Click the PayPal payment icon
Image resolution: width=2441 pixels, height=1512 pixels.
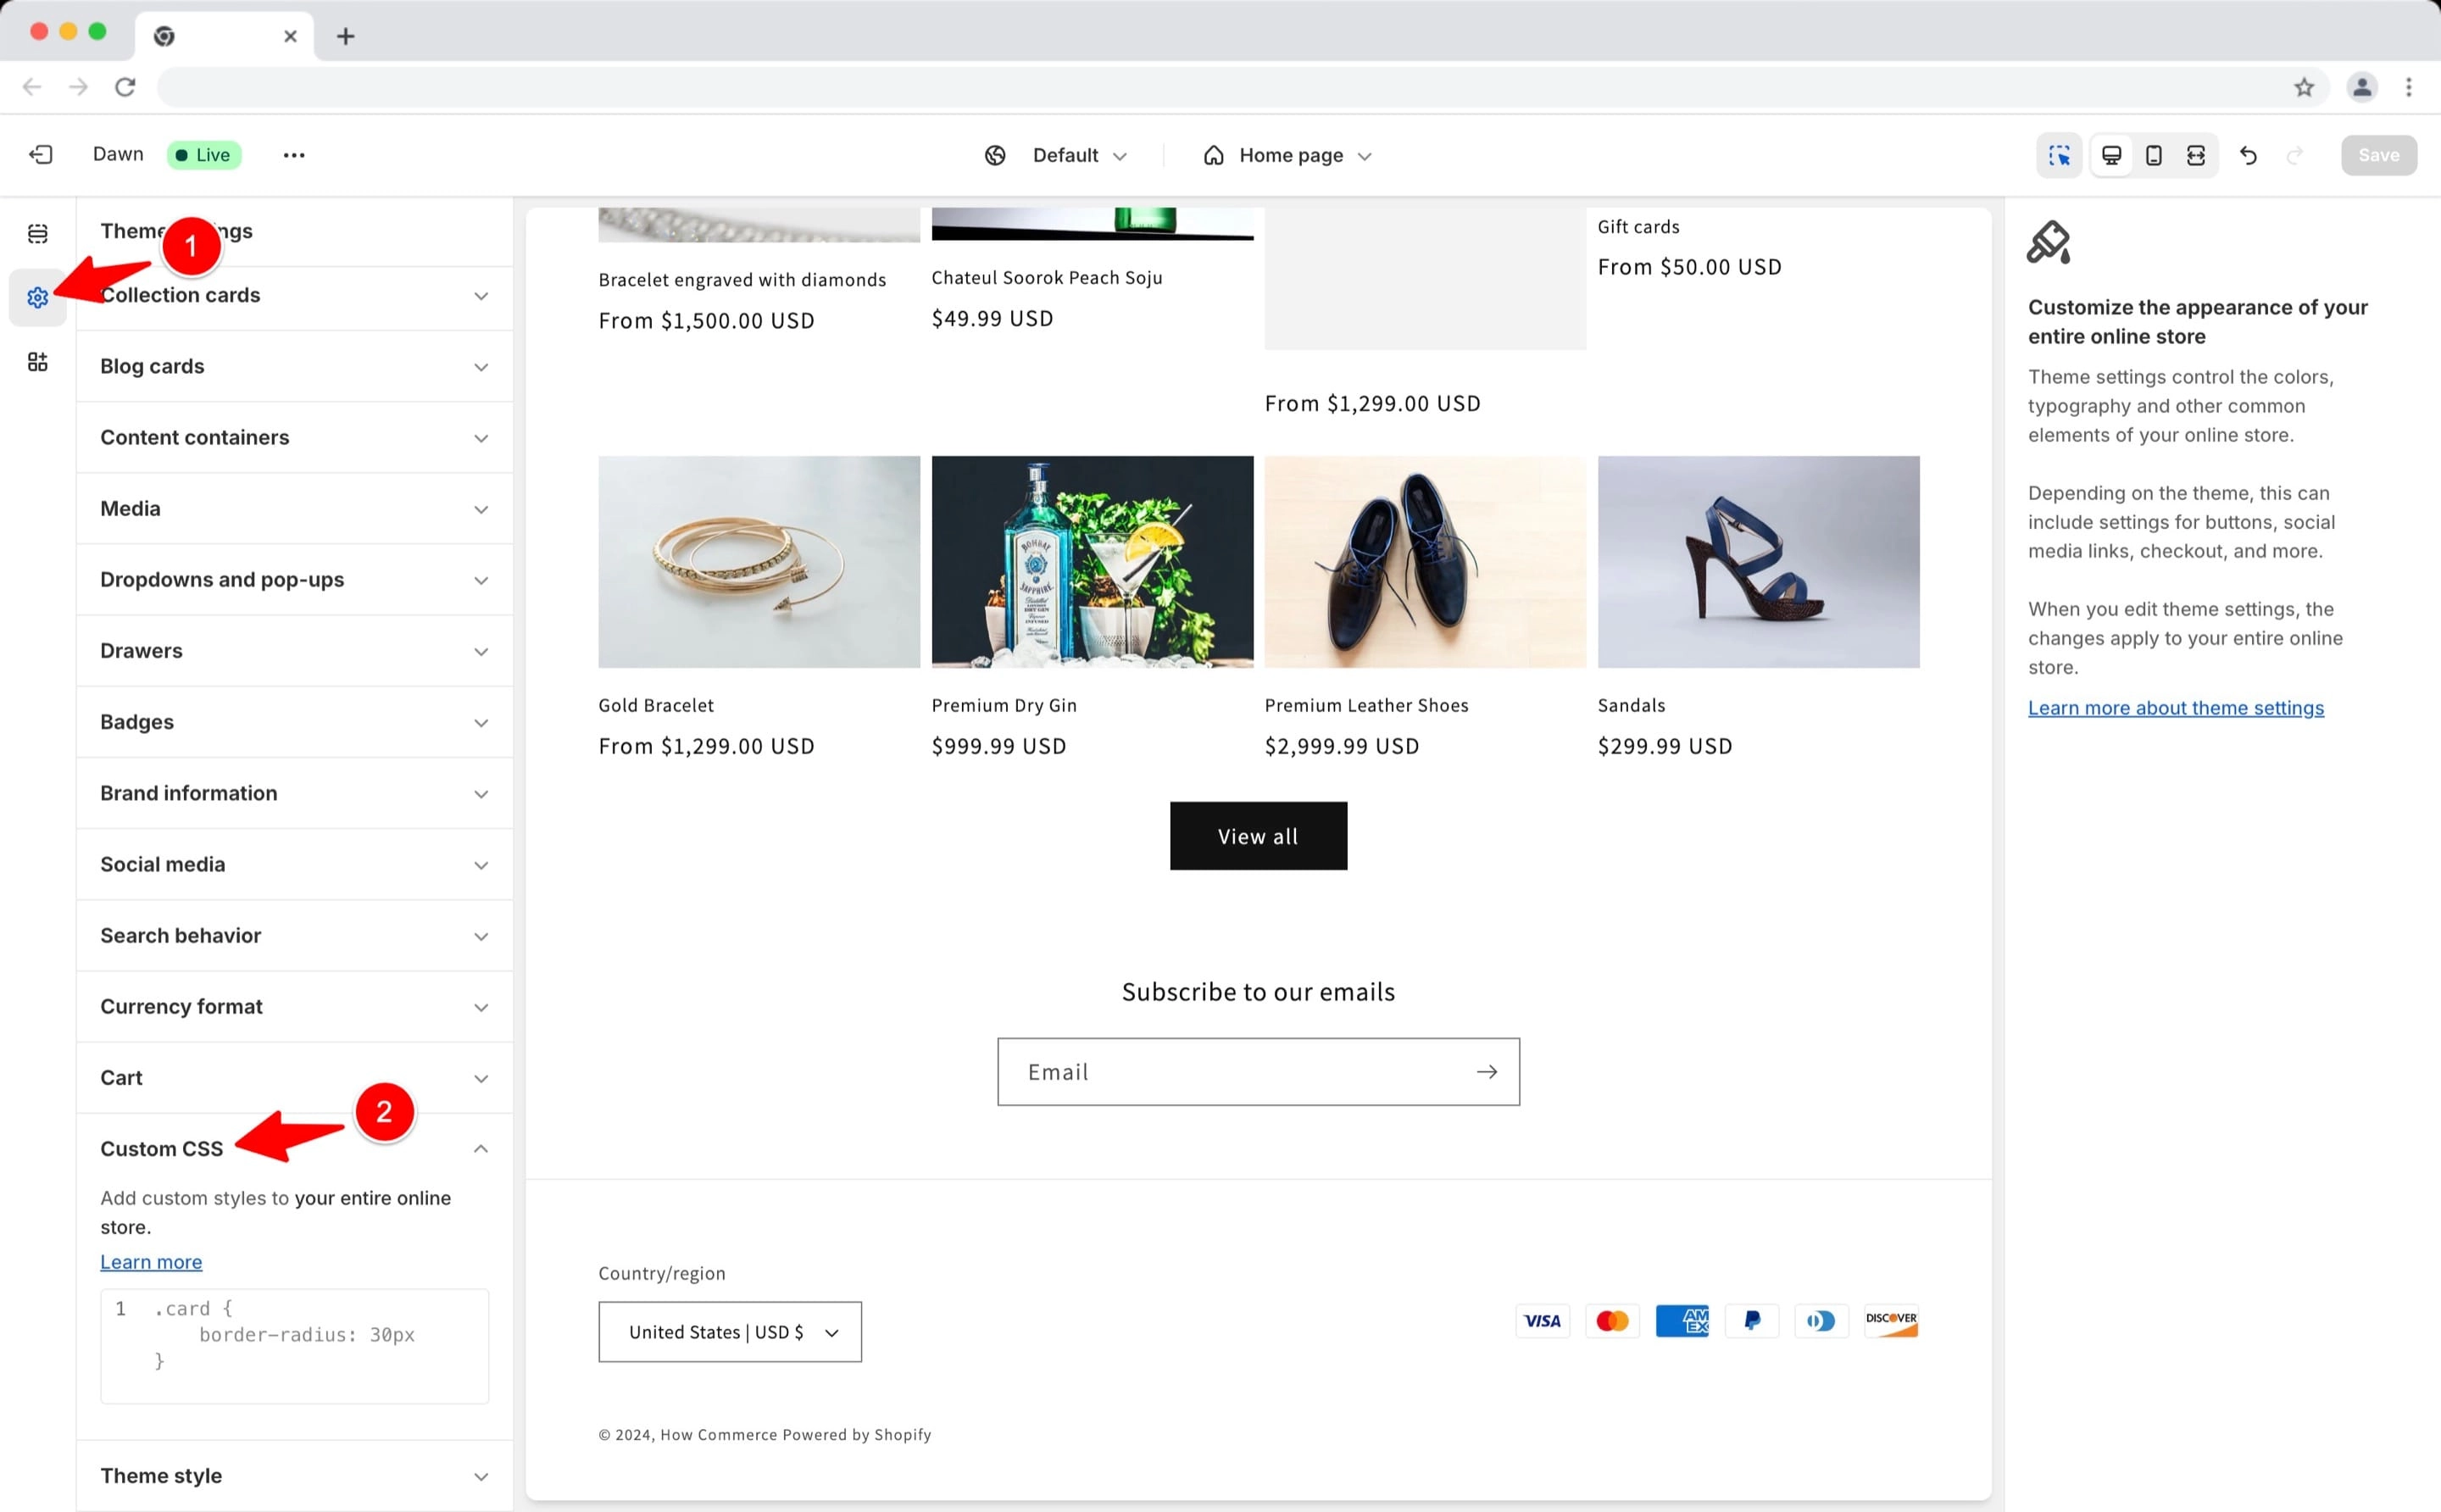point(1751,1320)
